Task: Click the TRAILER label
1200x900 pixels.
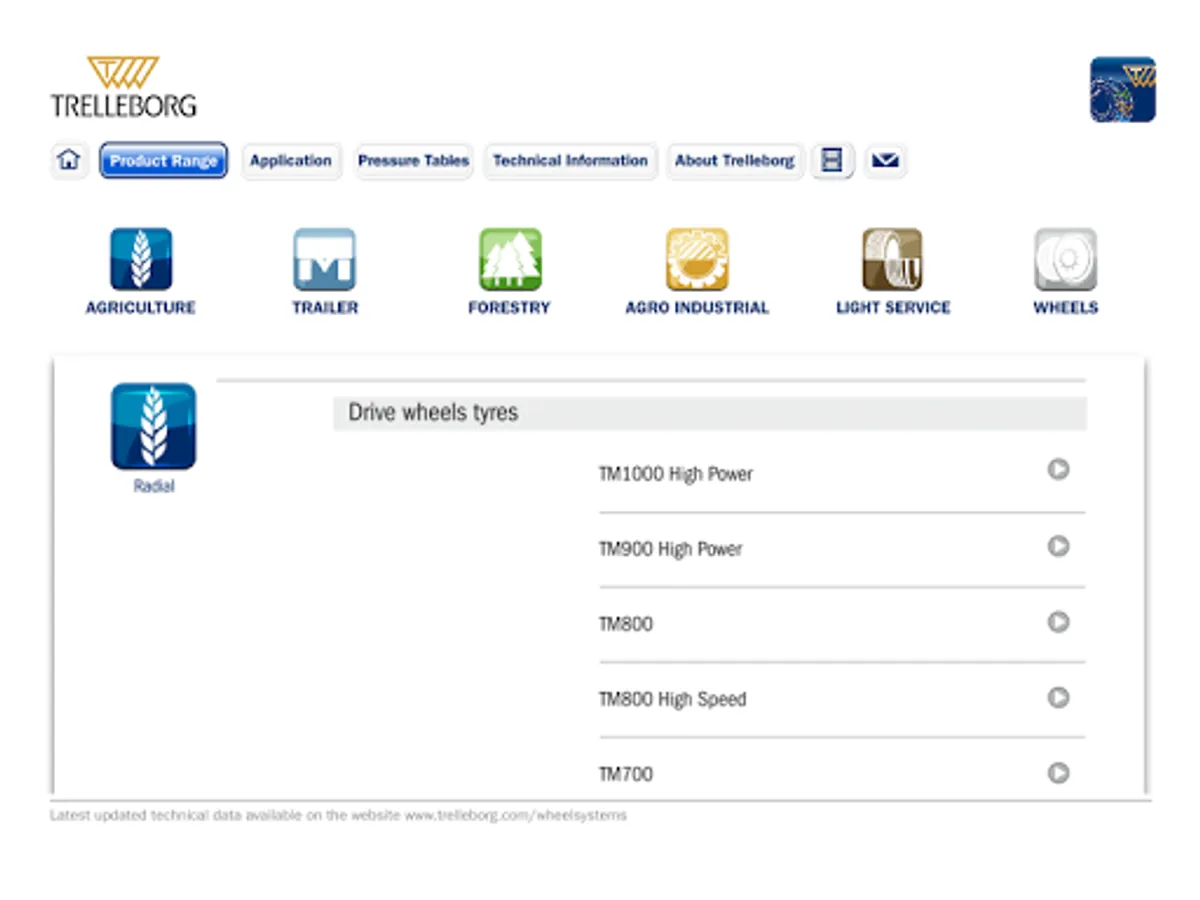Action: 325,308
